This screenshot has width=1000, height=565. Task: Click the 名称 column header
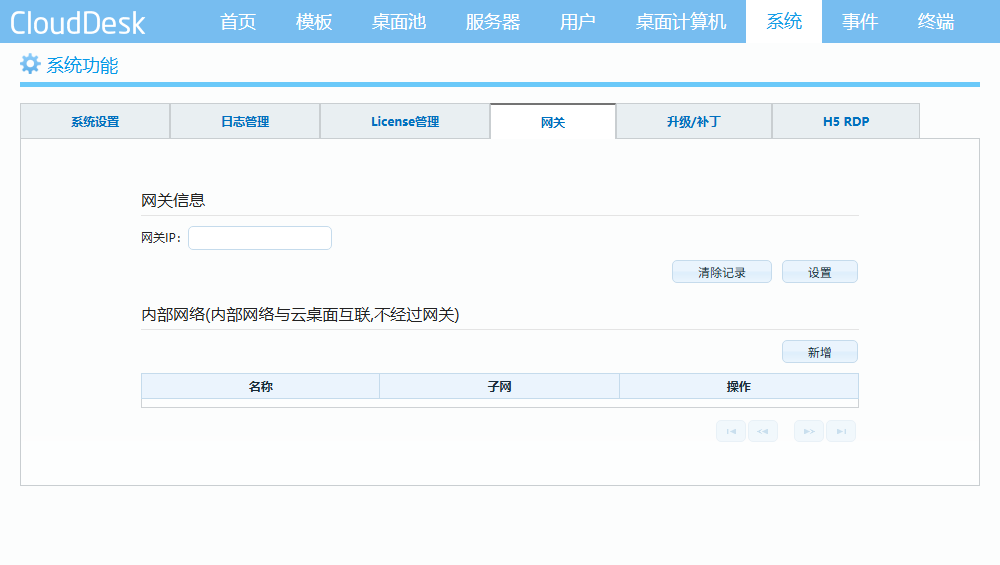tap(260, 386)
